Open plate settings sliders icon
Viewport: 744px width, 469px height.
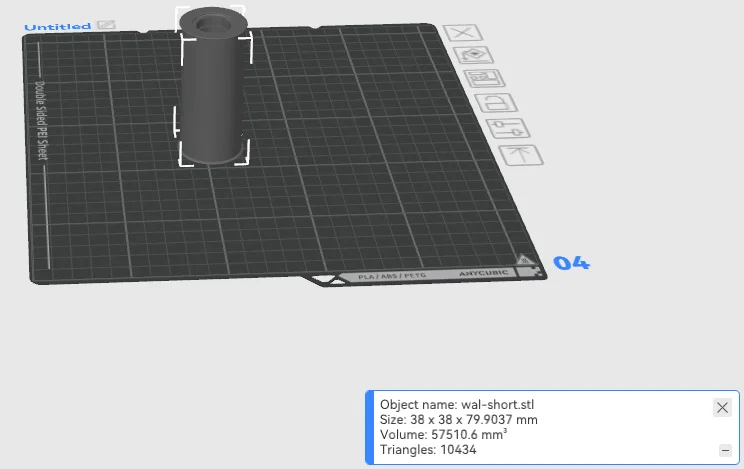click(508, 128)
